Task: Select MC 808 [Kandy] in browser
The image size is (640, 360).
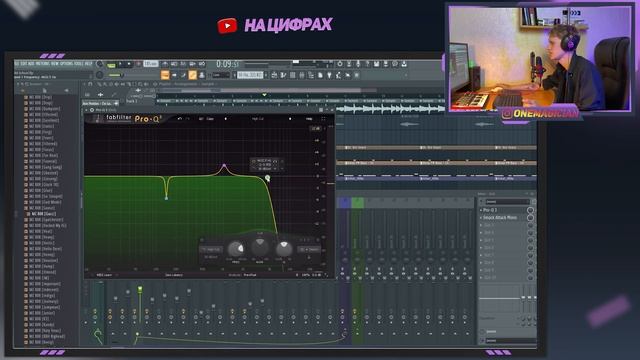Action: (42, 324)
